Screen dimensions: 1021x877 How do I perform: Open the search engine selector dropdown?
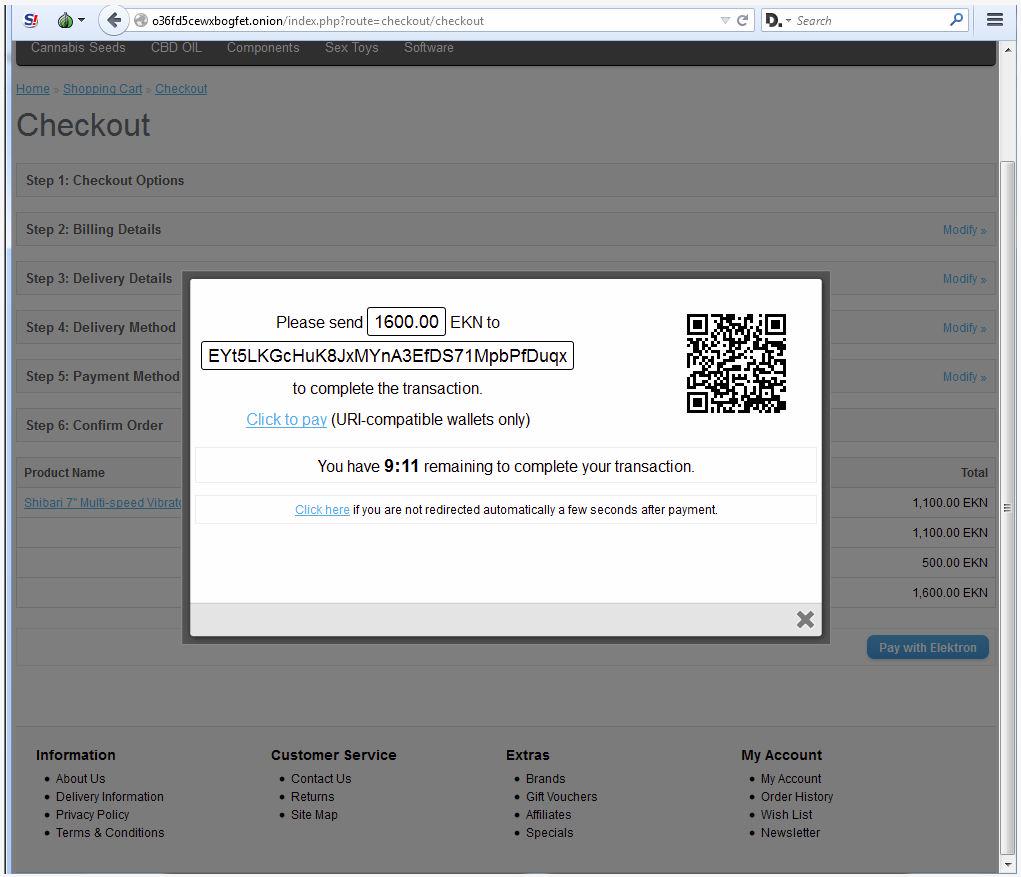(777, 20)
